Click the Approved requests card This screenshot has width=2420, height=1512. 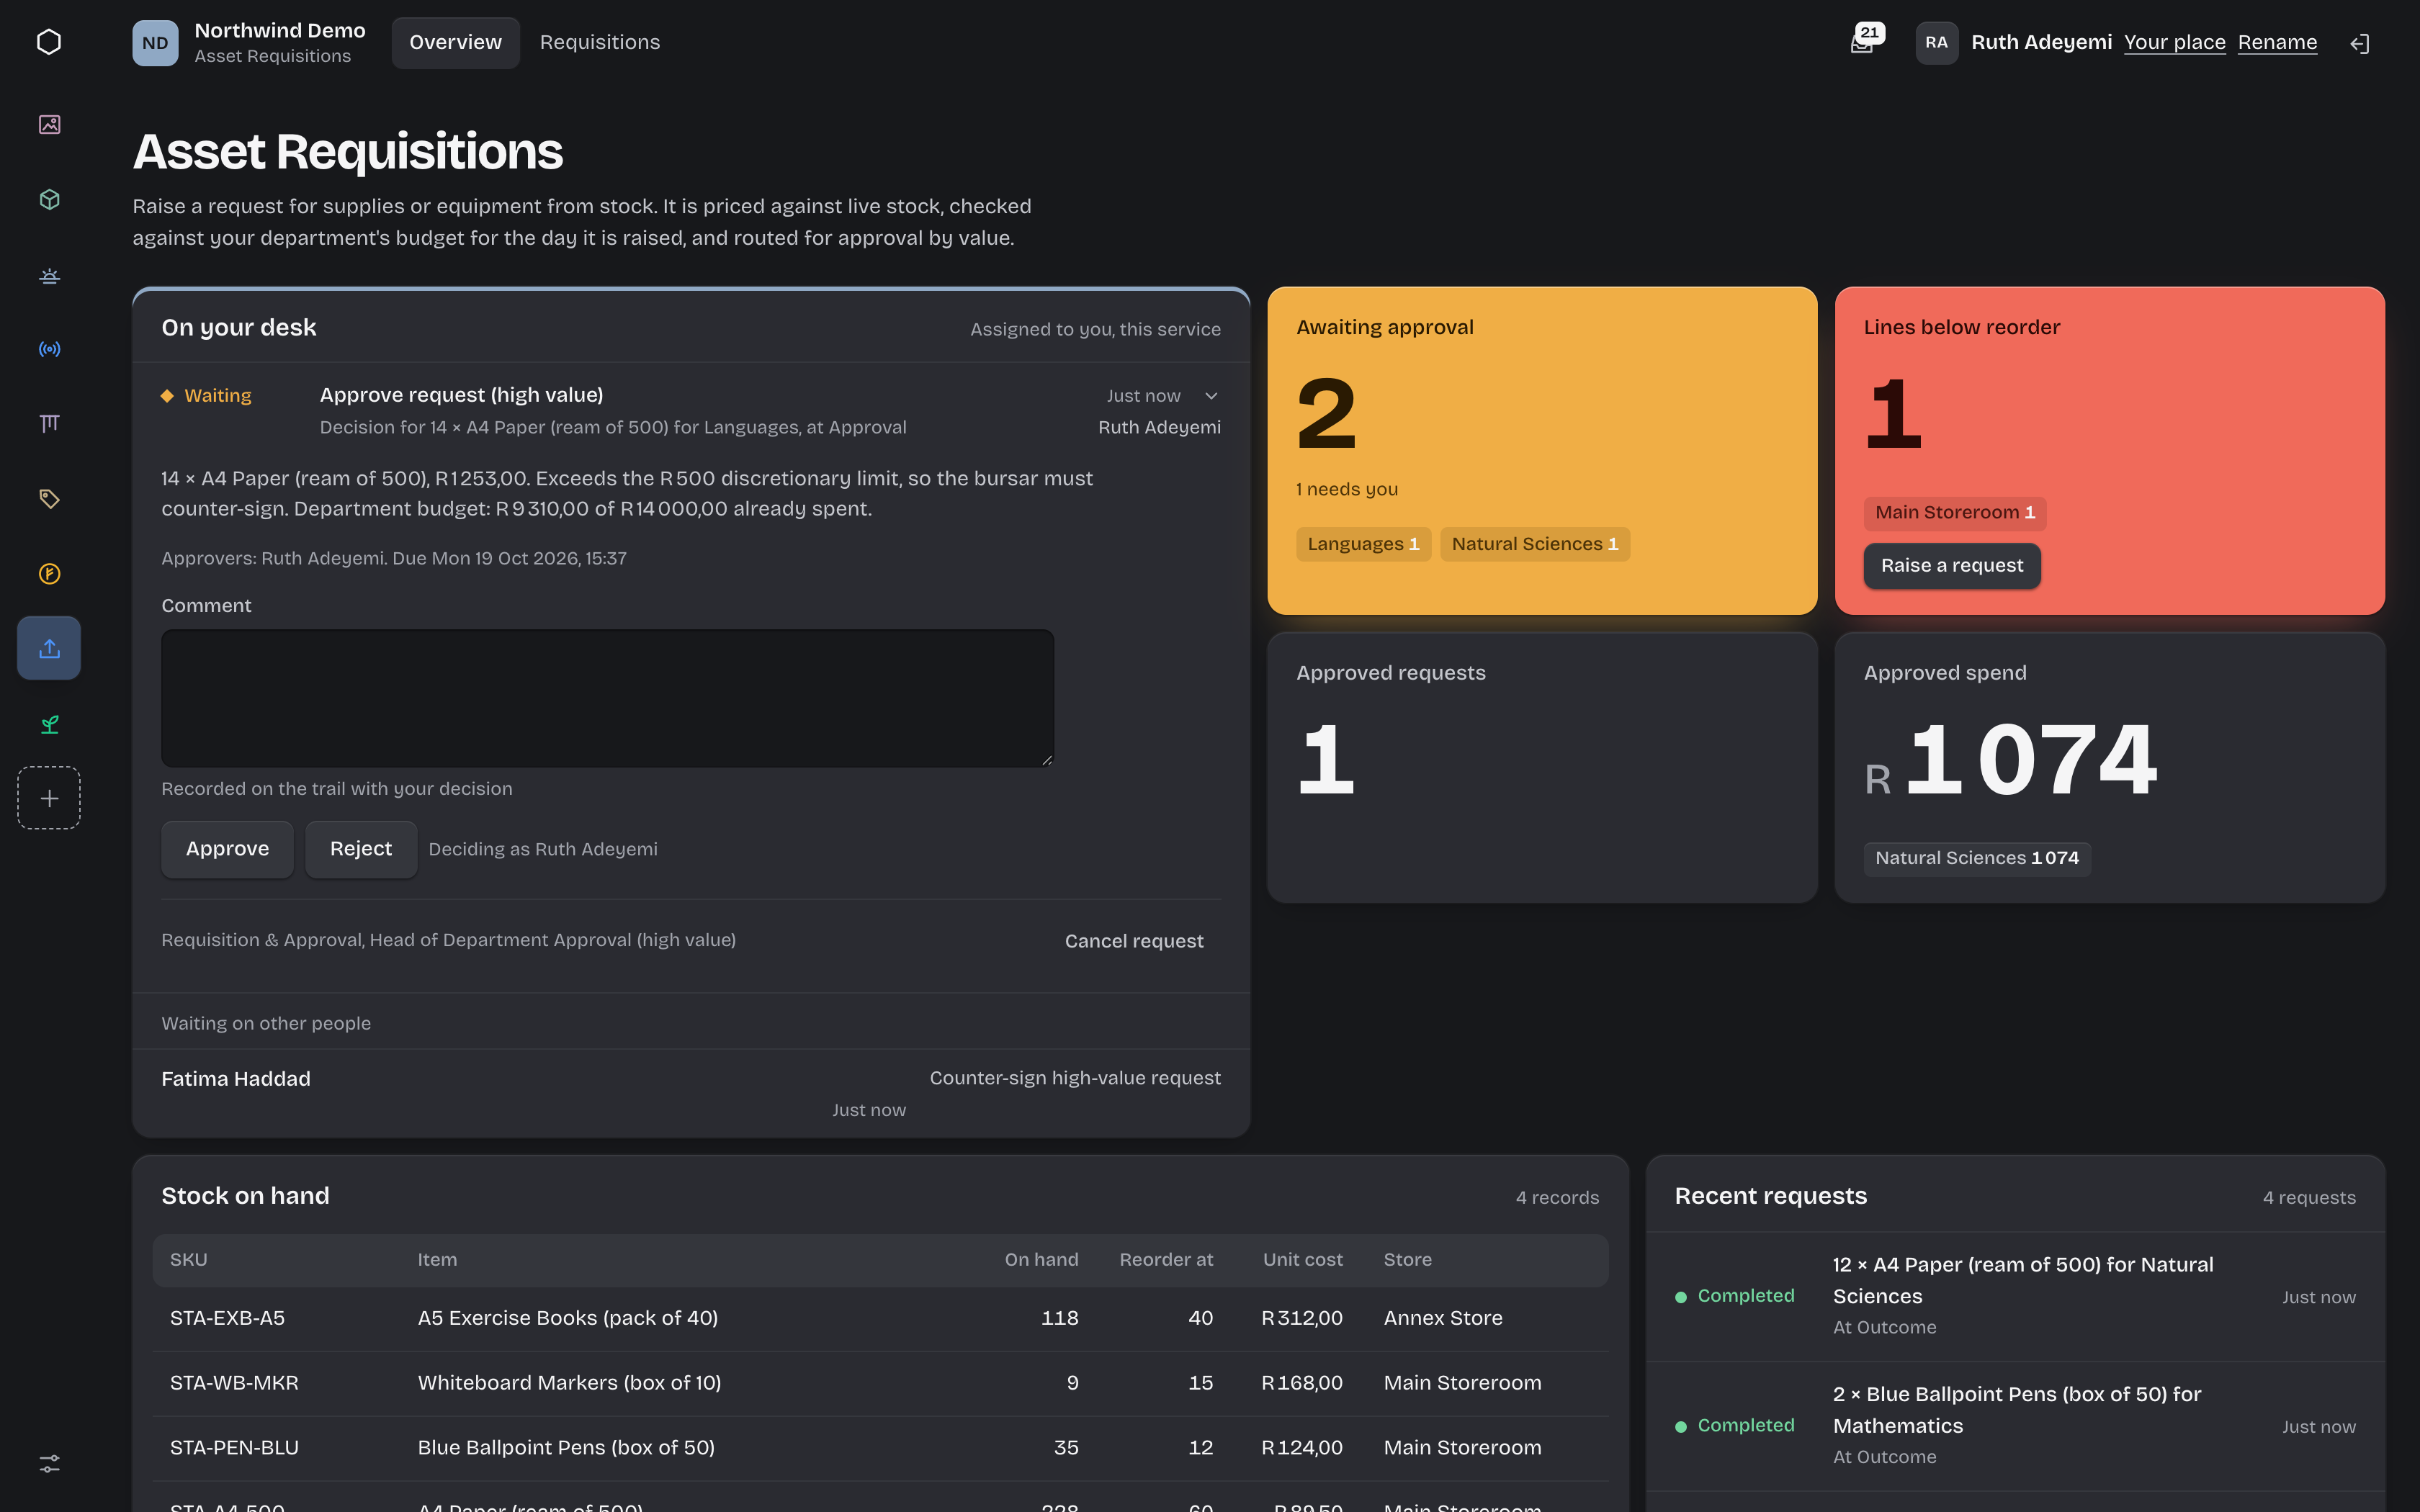[x=1541, y=768]
